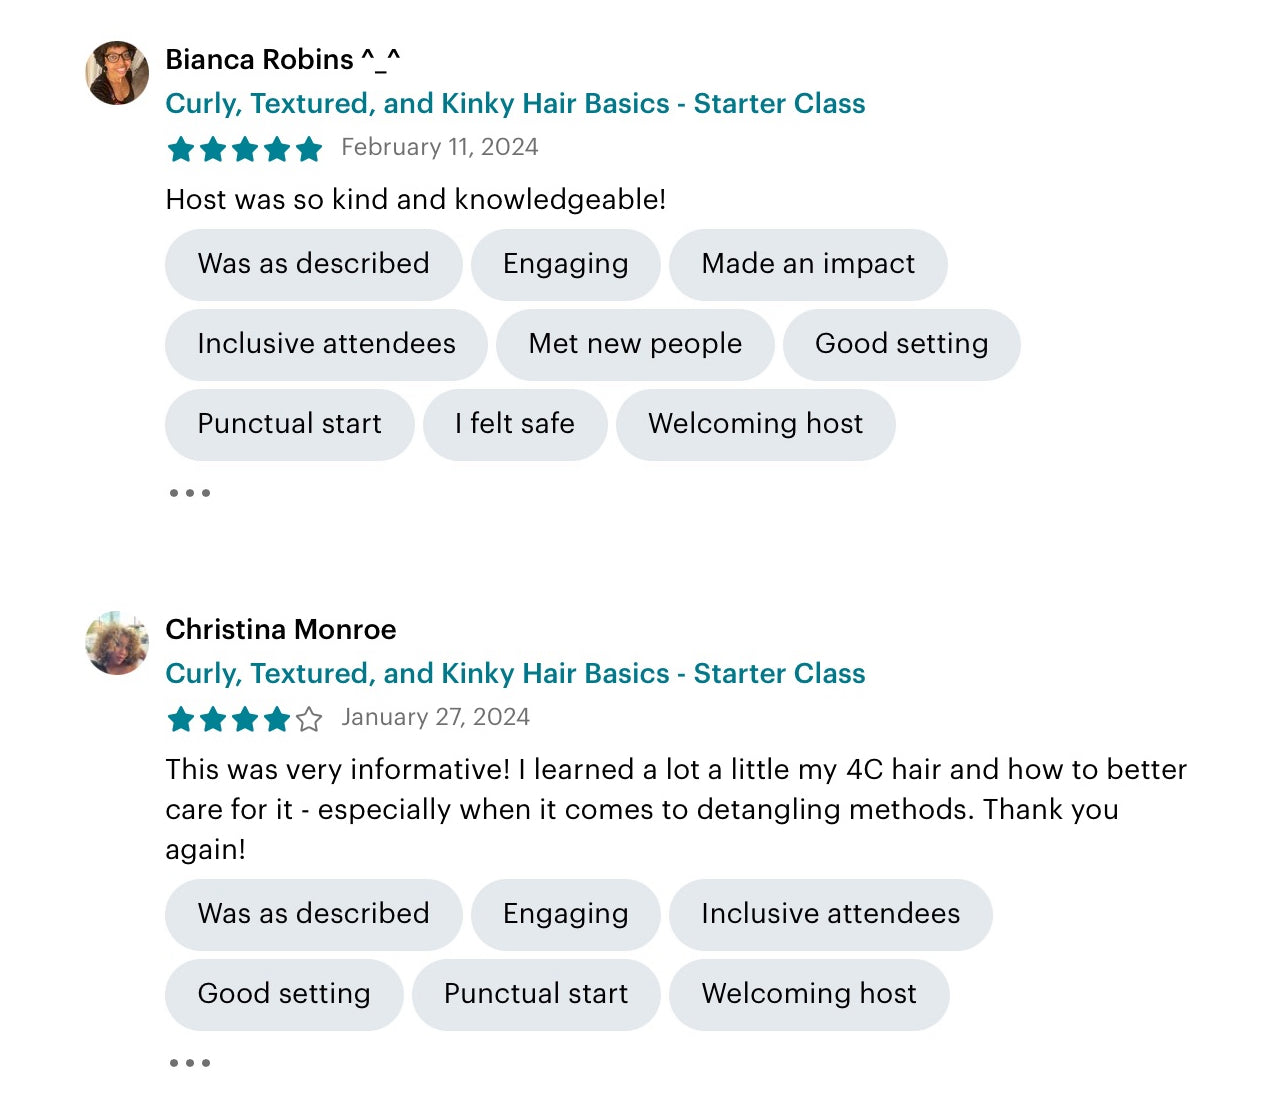Click 'Good setting' tag in Bianca's review

[901, 345]
